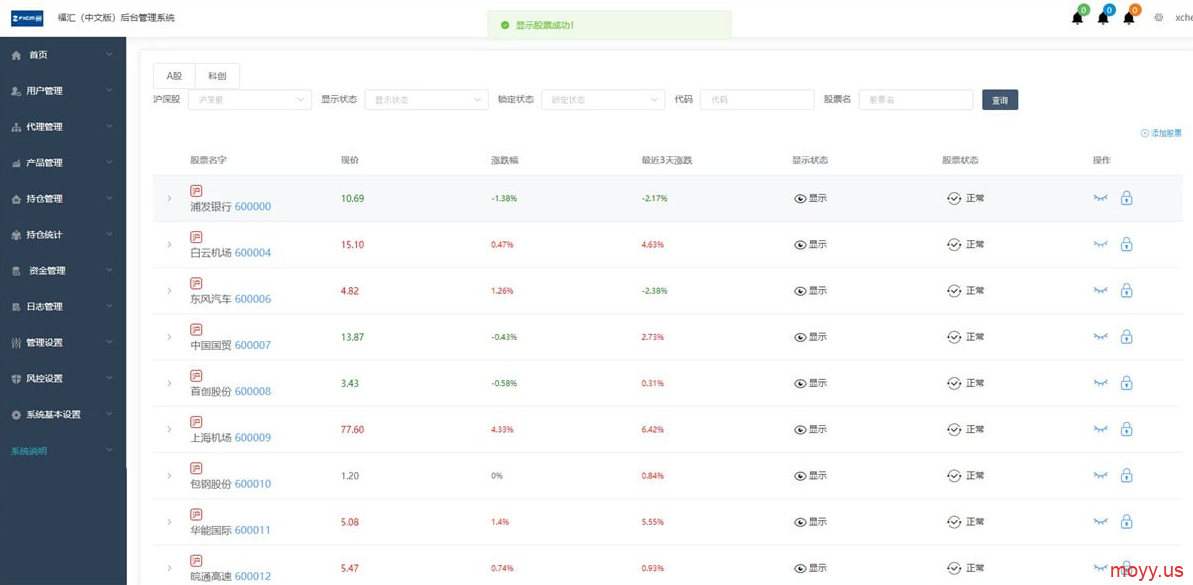Expand the 东风汽车 row details

point(170,291)
